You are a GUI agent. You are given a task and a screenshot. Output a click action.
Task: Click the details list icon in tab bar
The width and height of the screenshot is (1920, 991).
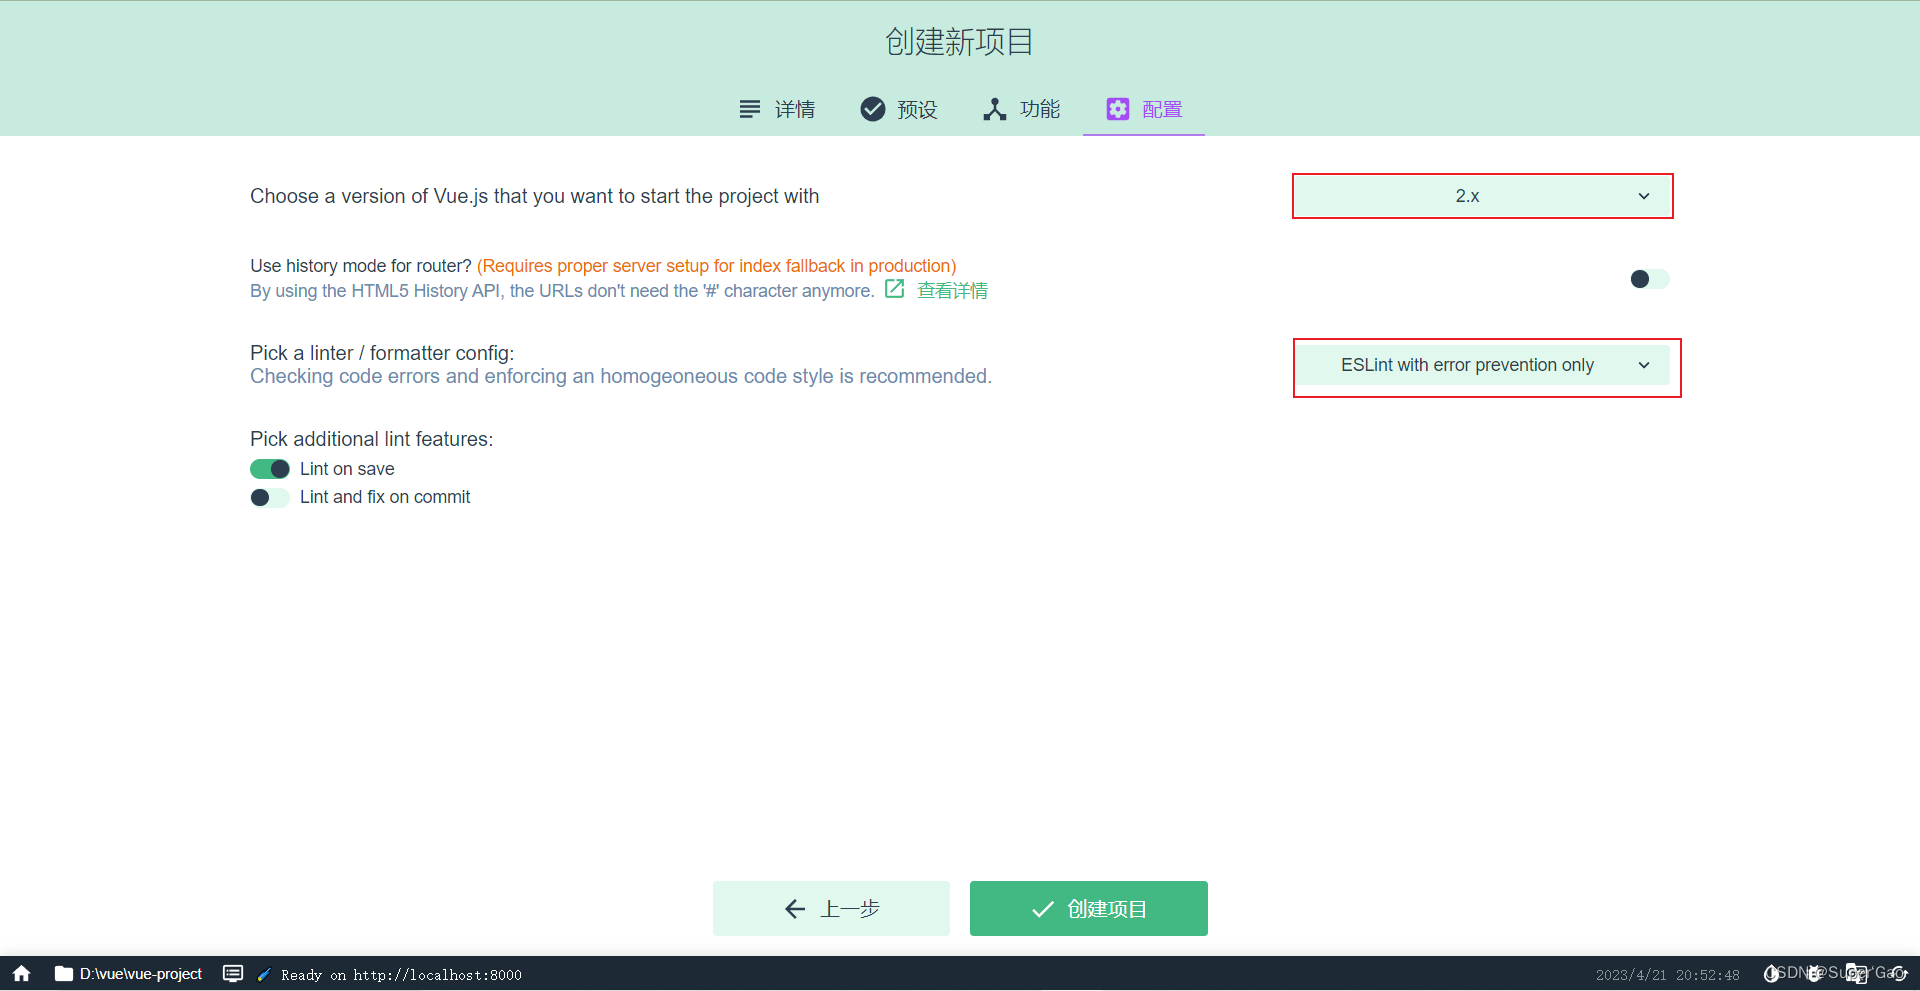point(750,109)
